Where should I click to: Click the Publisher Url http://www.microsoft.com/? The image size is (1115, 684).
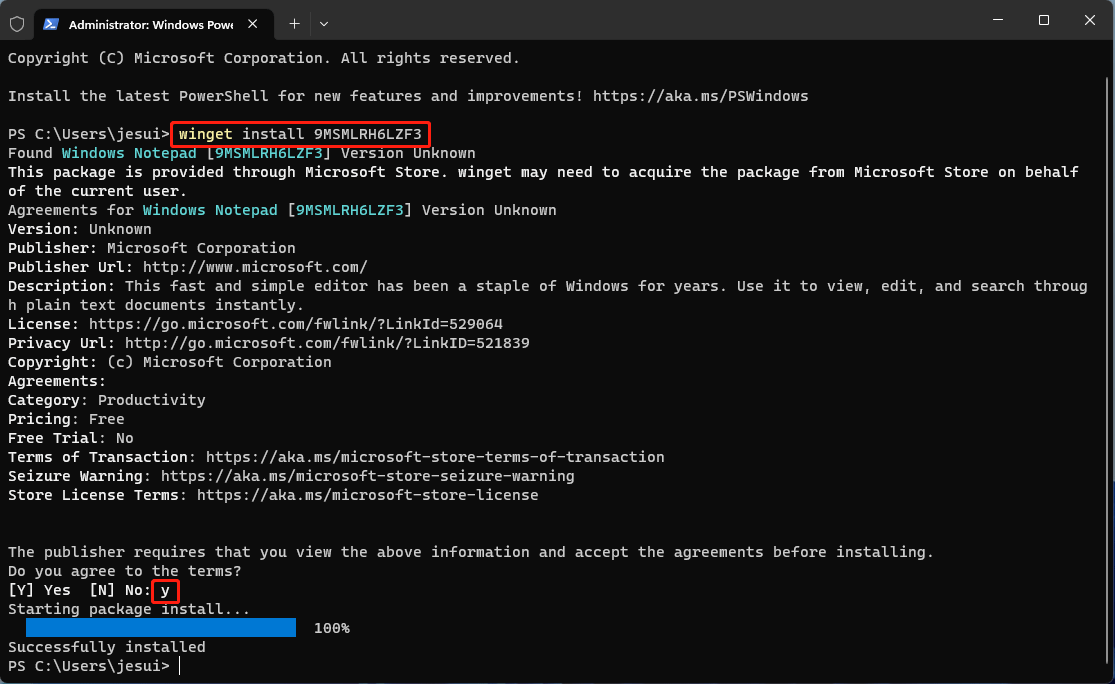tap(255, 267)
